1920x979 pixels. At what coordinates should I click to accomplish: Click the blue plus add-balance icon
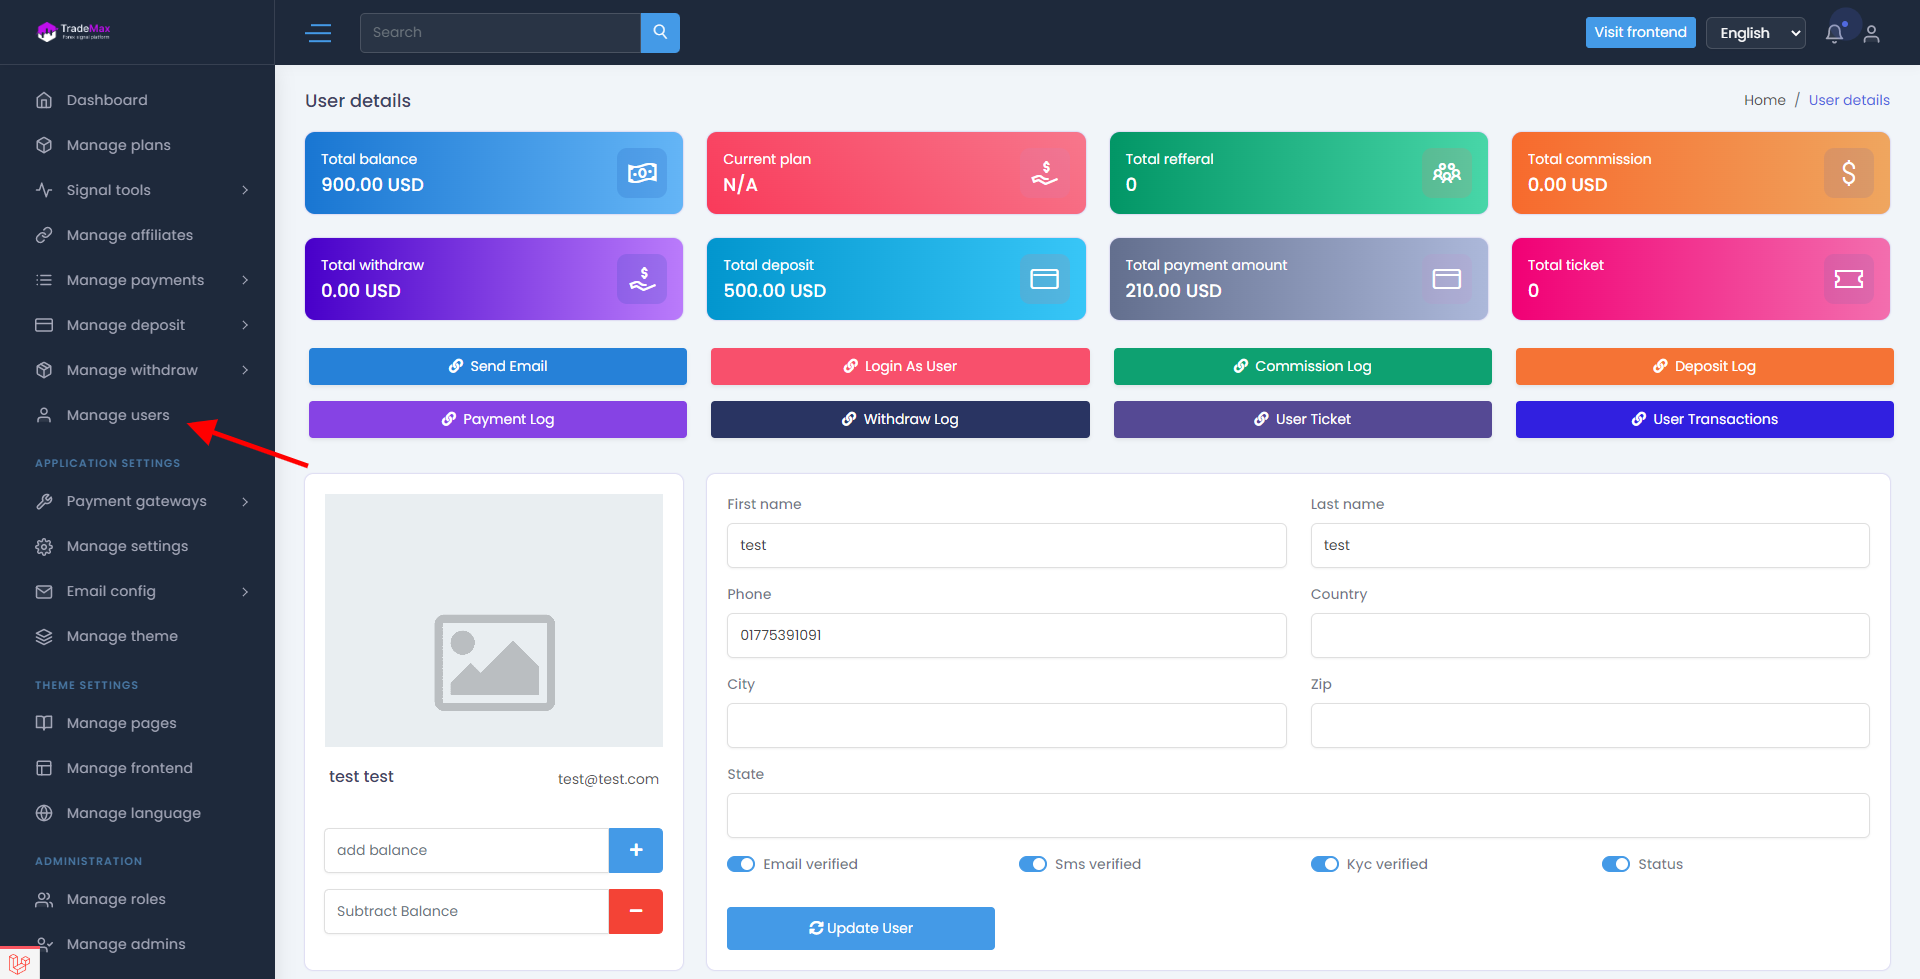click(x=636, y=850)
